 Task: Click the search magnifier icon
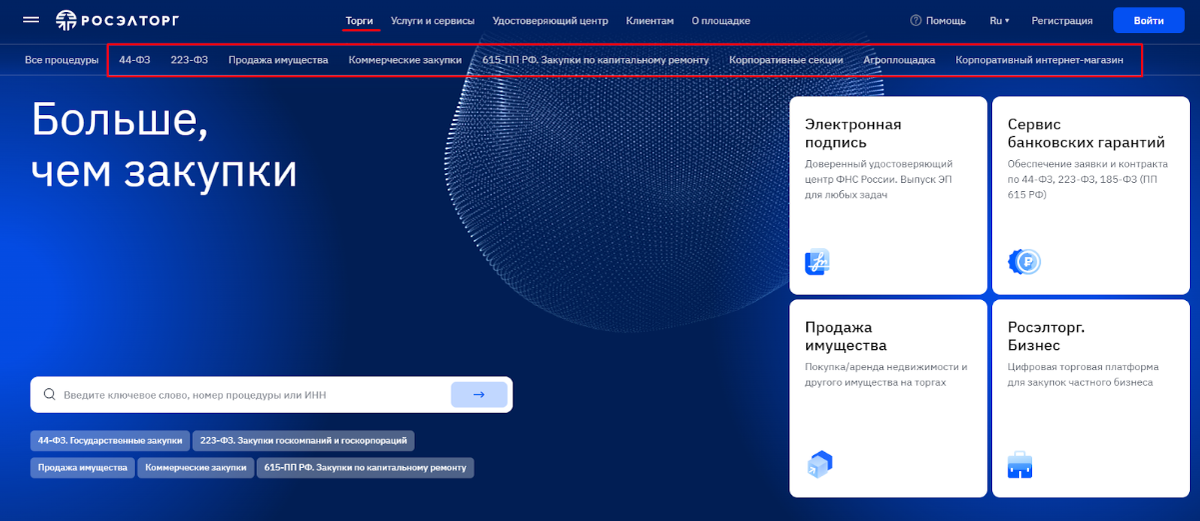(x=49, y=395)
